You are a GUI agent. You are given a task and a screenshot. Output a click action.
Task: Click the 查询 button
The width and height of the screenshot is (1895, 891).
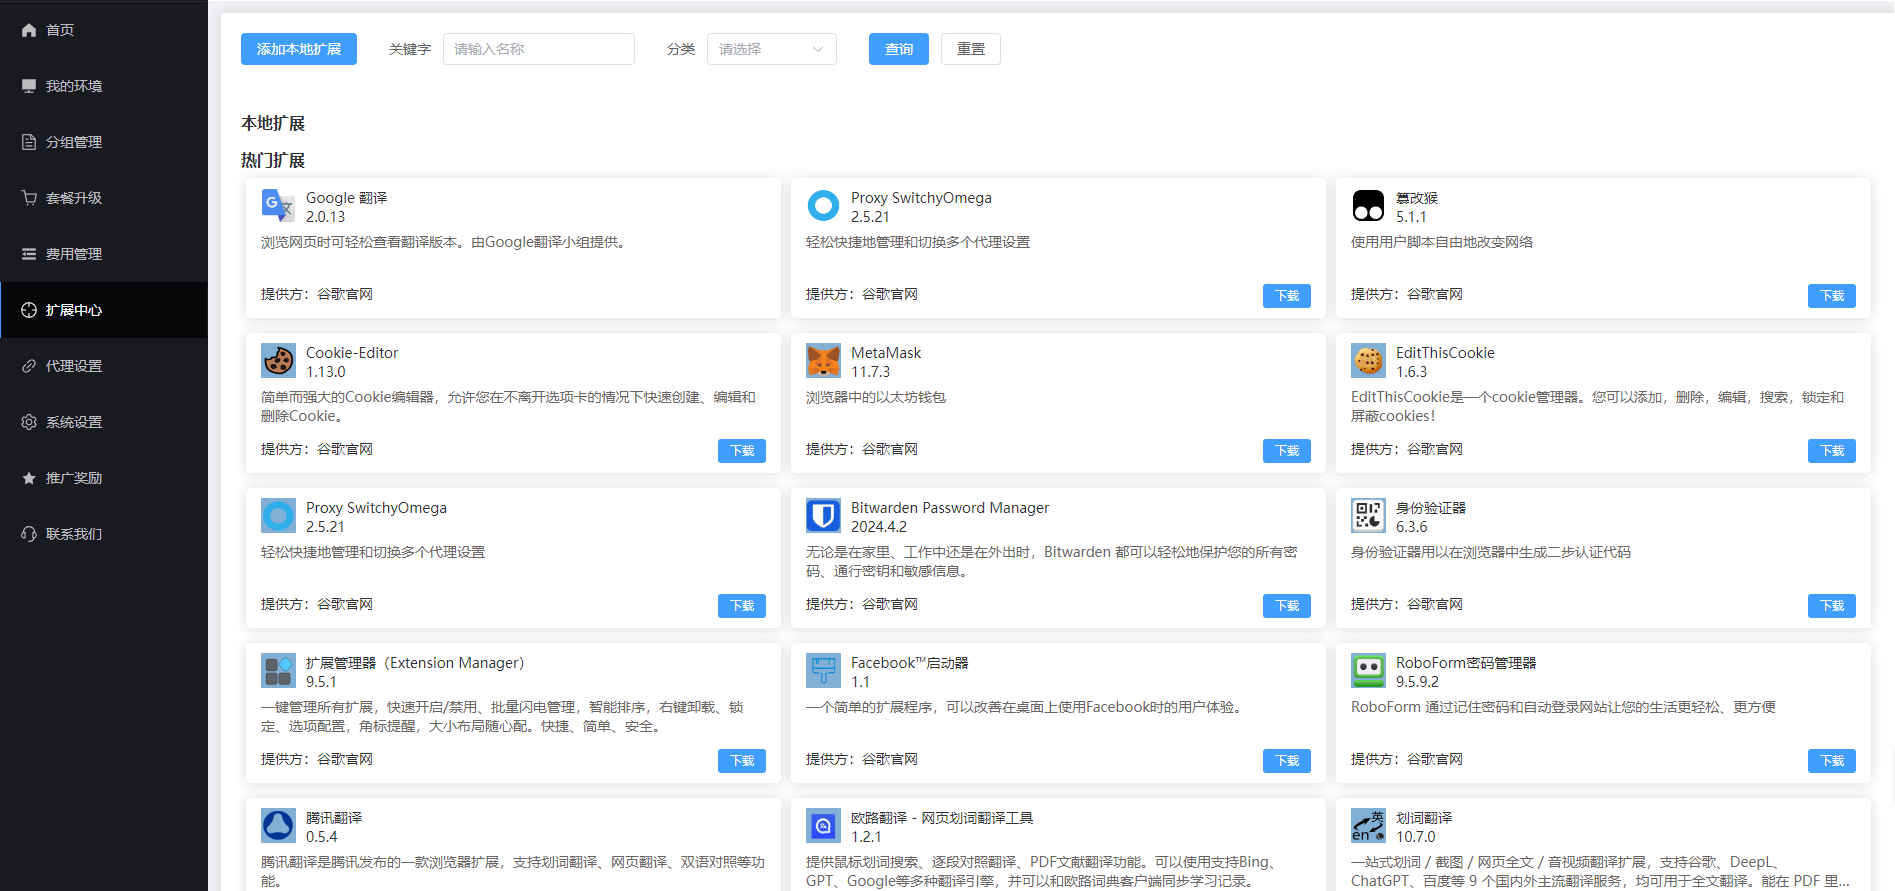[898, 49]
